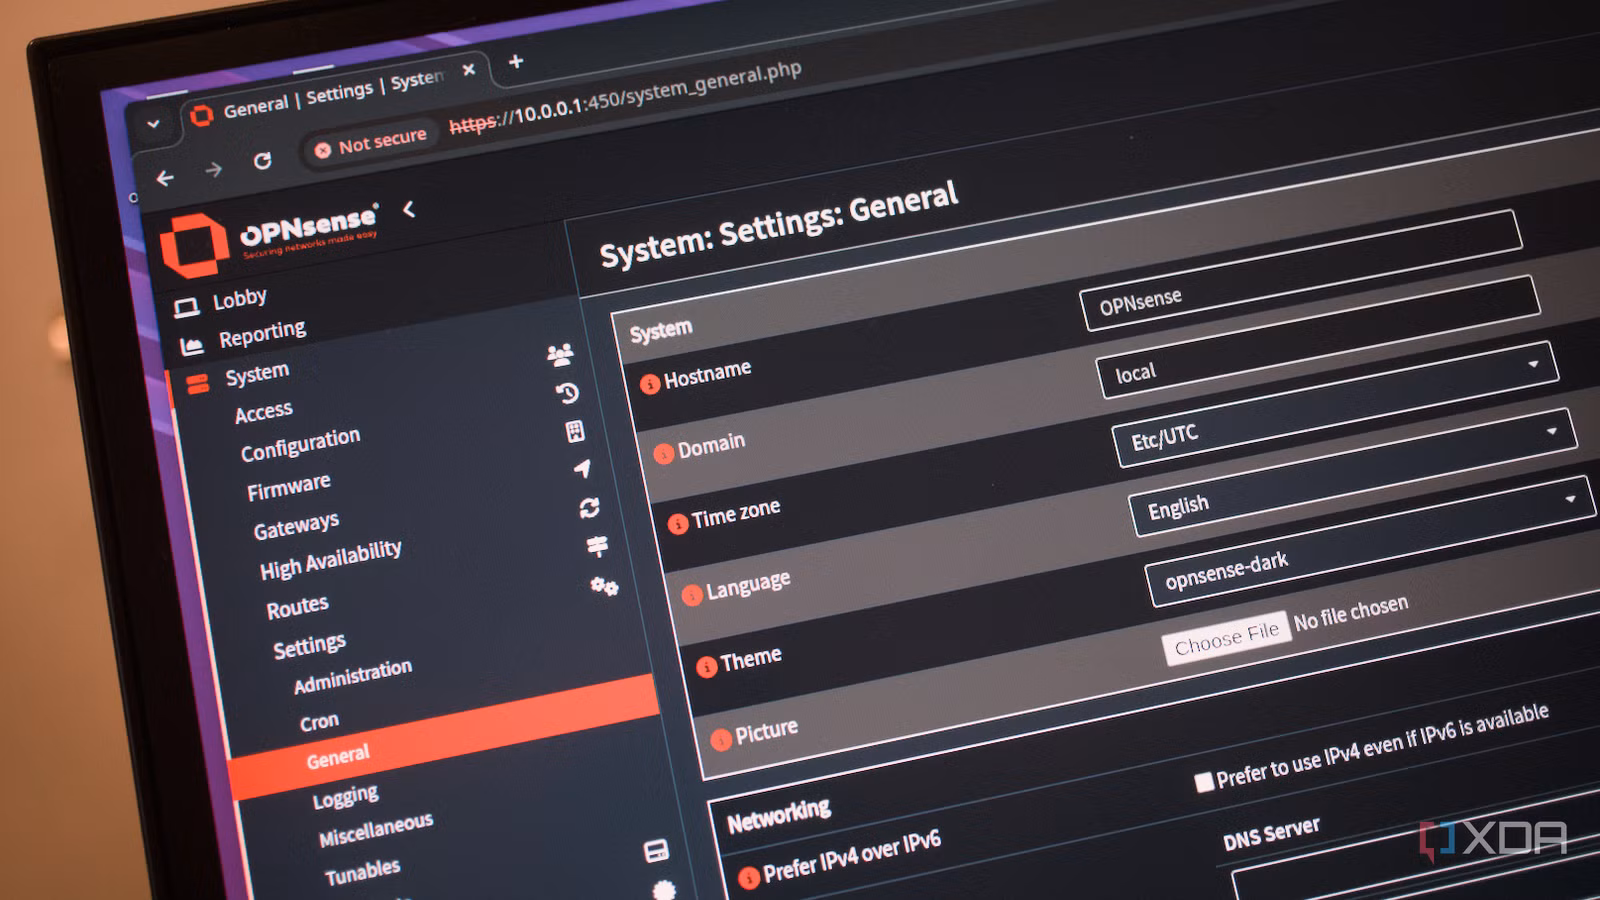
Task: Click the users group icon in the sidebar
Action: click(x=560, y=354)
